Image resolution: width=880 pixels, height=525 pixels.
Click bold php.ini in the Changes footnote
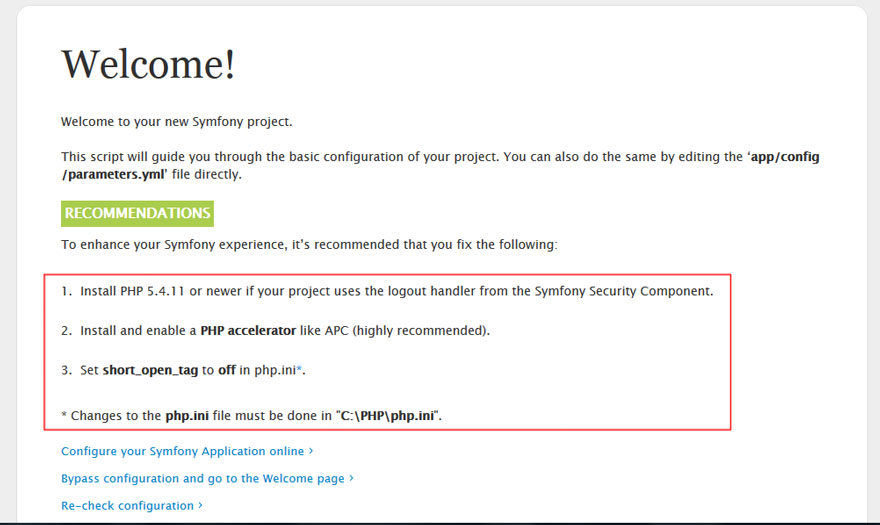click(187, 416)
